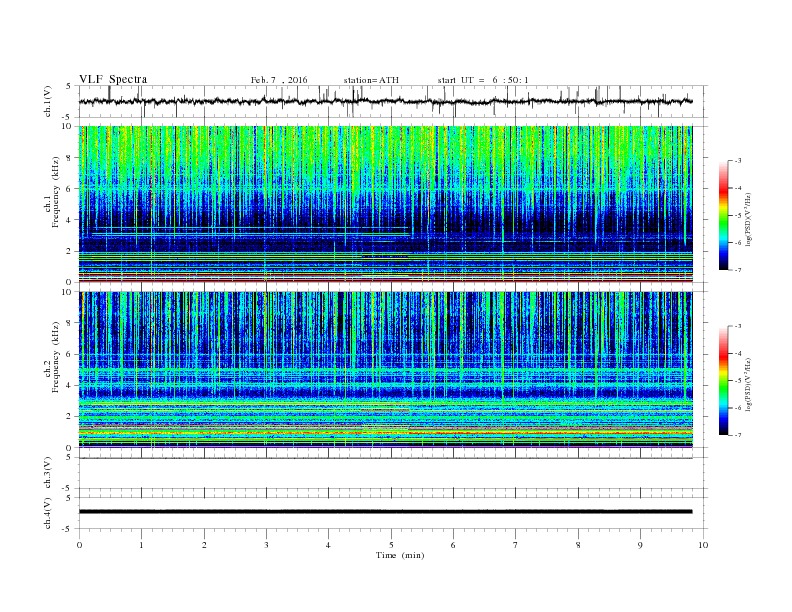Image resolution: width=792 pixels, height=612 pixels.
Task: Click the ch.1 voltage waveform trace
Action: (x=385, y=101)
